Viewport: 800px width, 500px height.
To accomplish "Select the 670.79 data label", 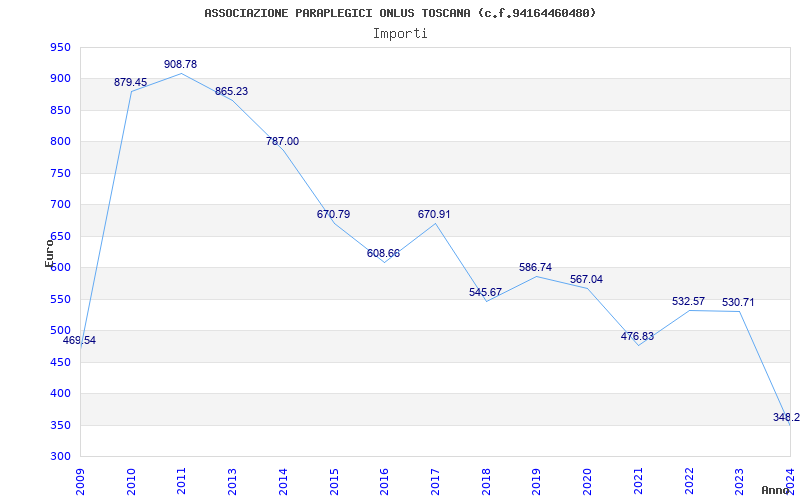I will click(333, 215).
